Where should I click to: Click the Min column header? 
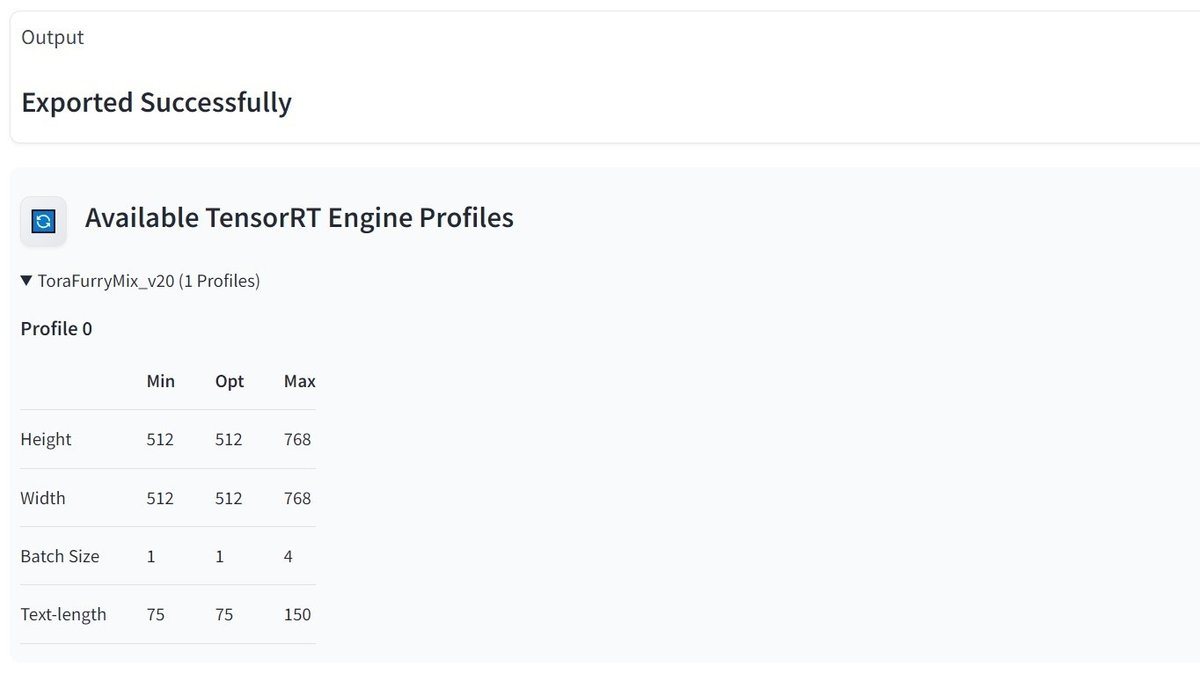click(160, 381)
